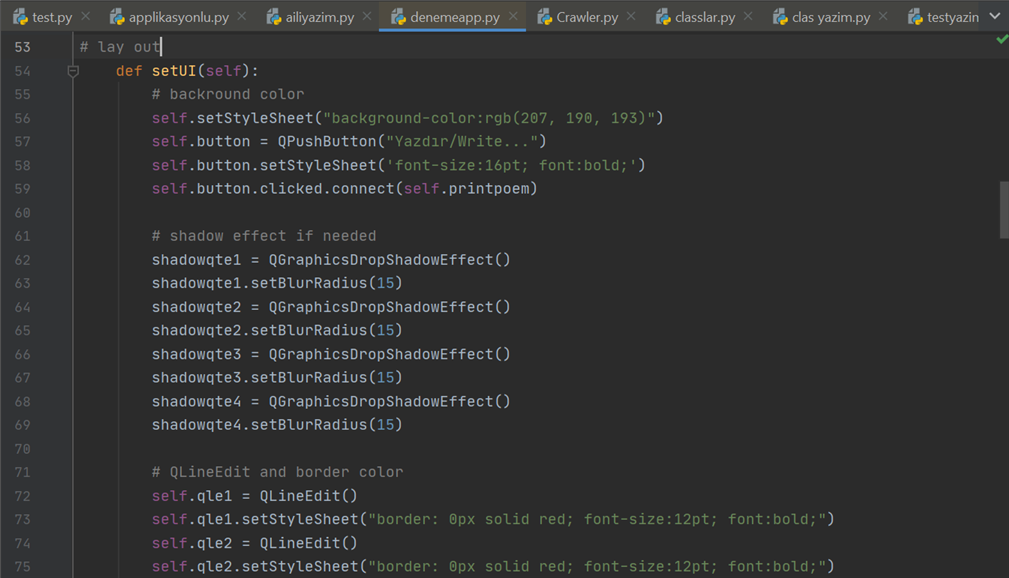Select the classlar.py tab
Viewport: 1009px width, 578px height.
[704, 17]
